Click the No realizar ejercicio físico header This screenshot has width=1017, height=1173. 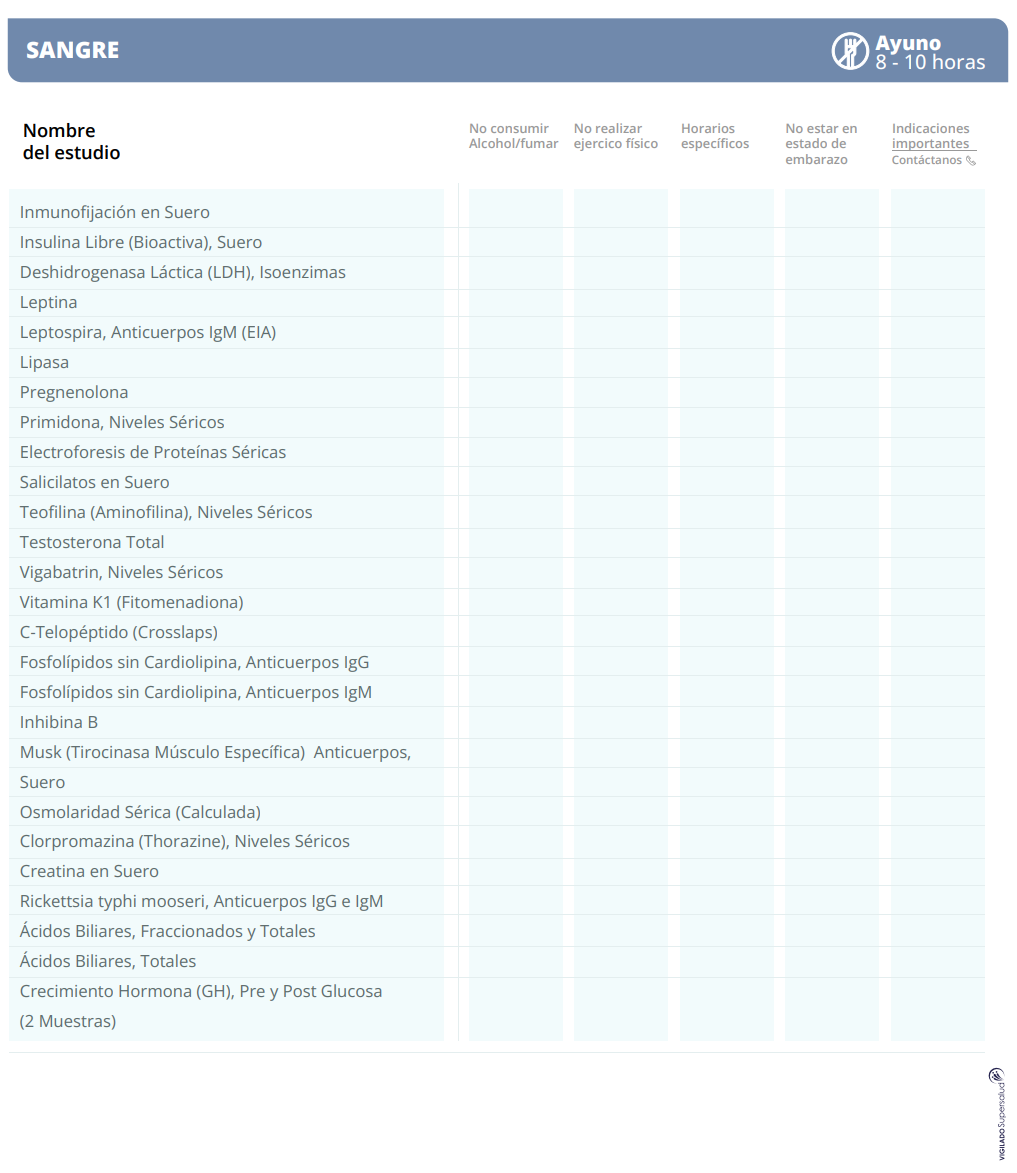pyautogui.click(x=616, y=136)
